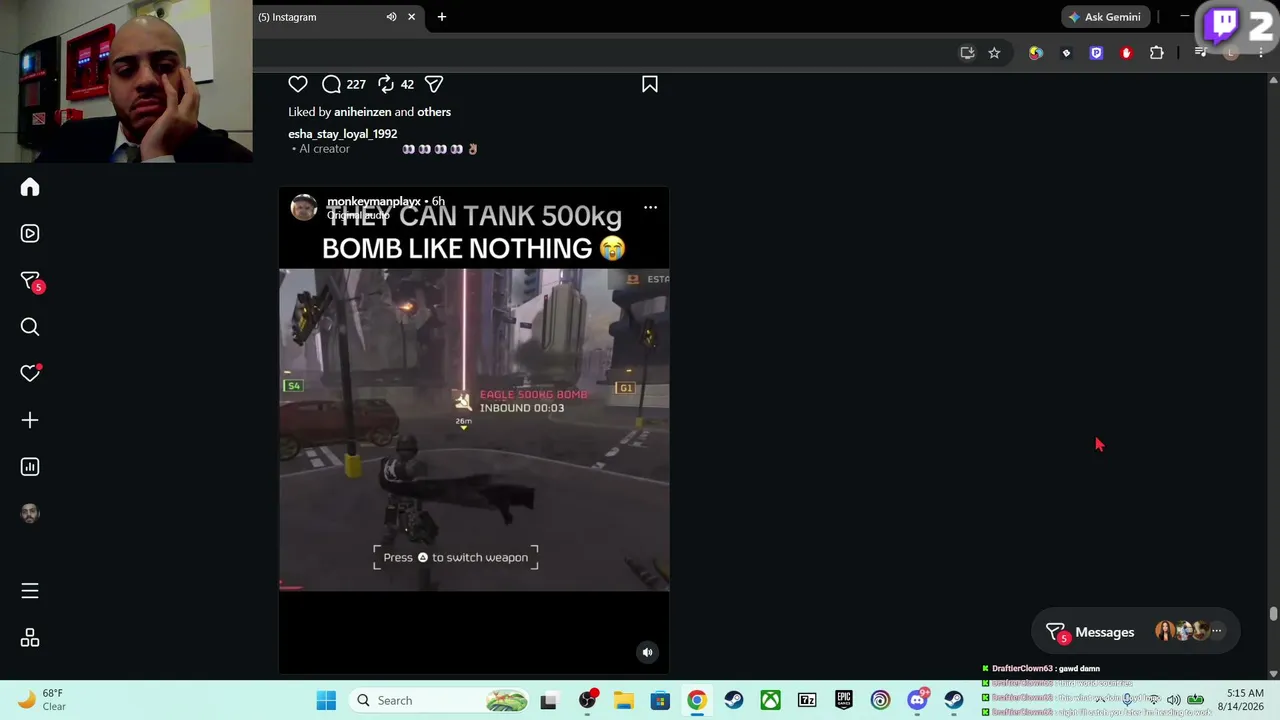Screen dimensions: 1280x720
Task: Pause the playing reel video
Action: (x=474, y=430)
